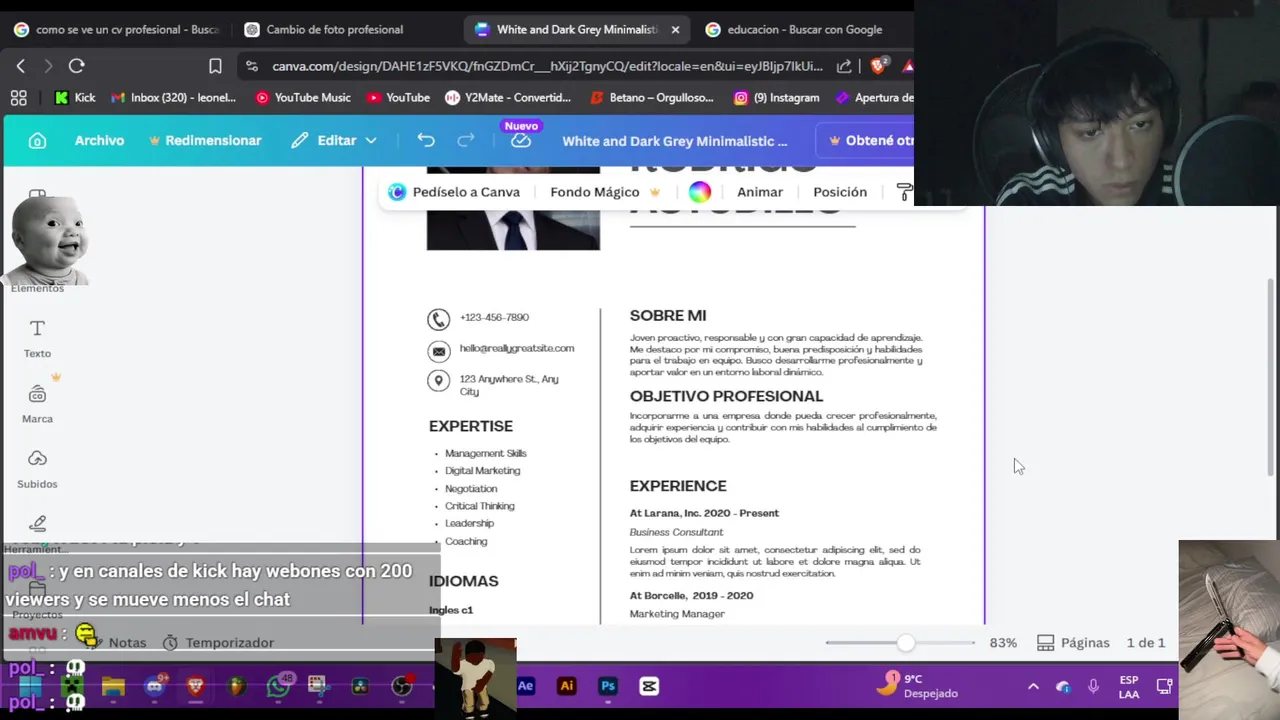Close the White and Dark Grey Minimalist tab
The width and height of the screenshot is (1280, 720).
tap(675, 30)
